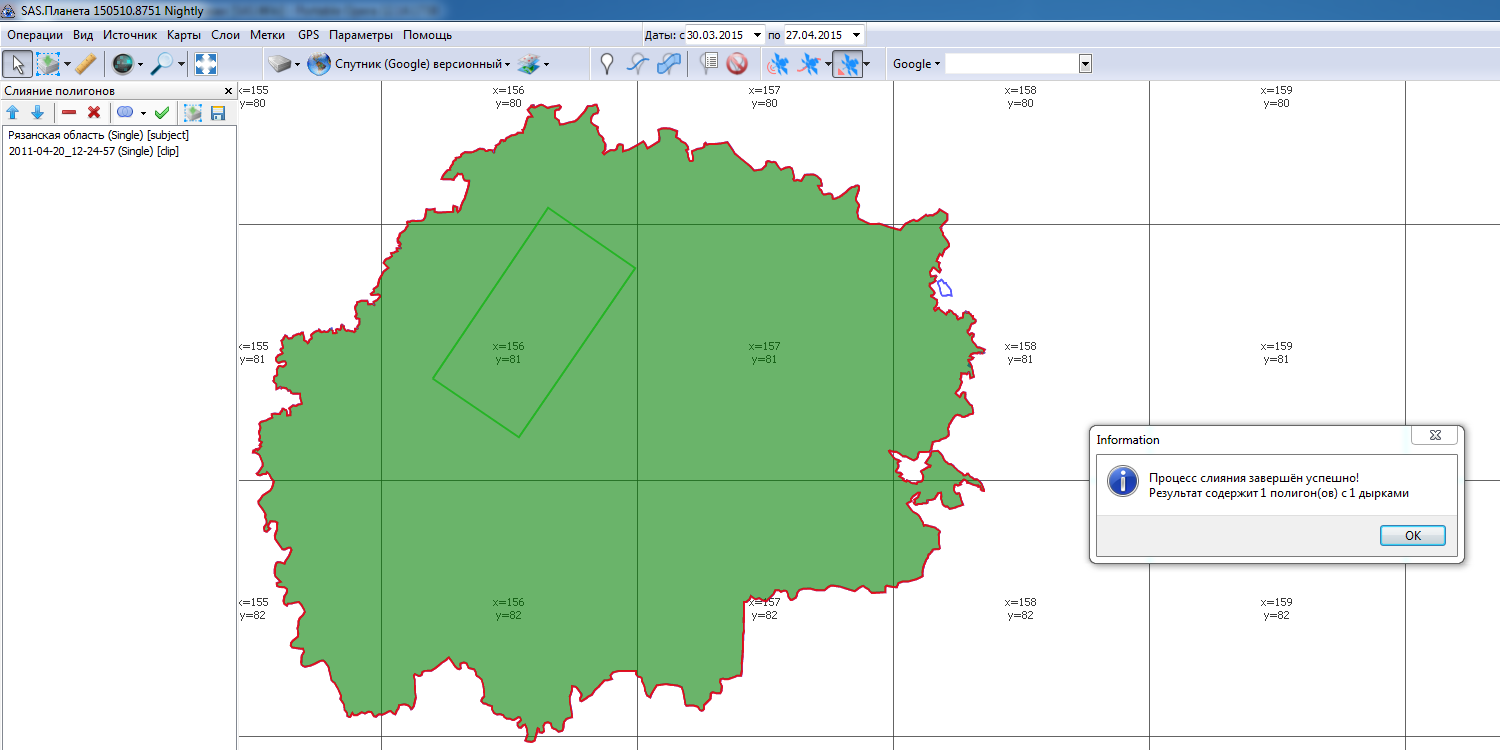Open the start date dropdown 30.03.2015
This screenshot has height=750, width=1500.
pyautogui.click(x=757, y=35)
